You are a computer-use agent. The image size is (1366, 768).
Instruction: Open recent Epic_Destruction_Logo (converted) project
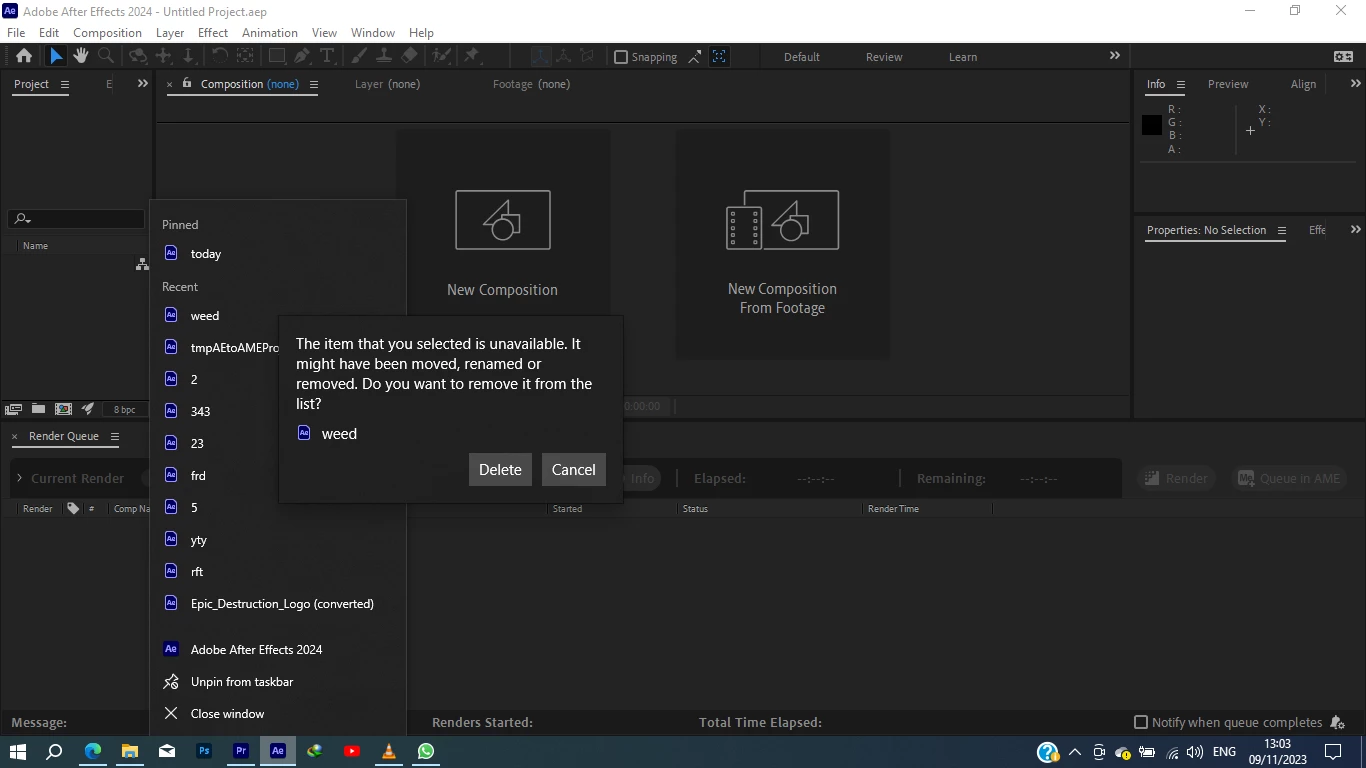[x=278, y=604]
